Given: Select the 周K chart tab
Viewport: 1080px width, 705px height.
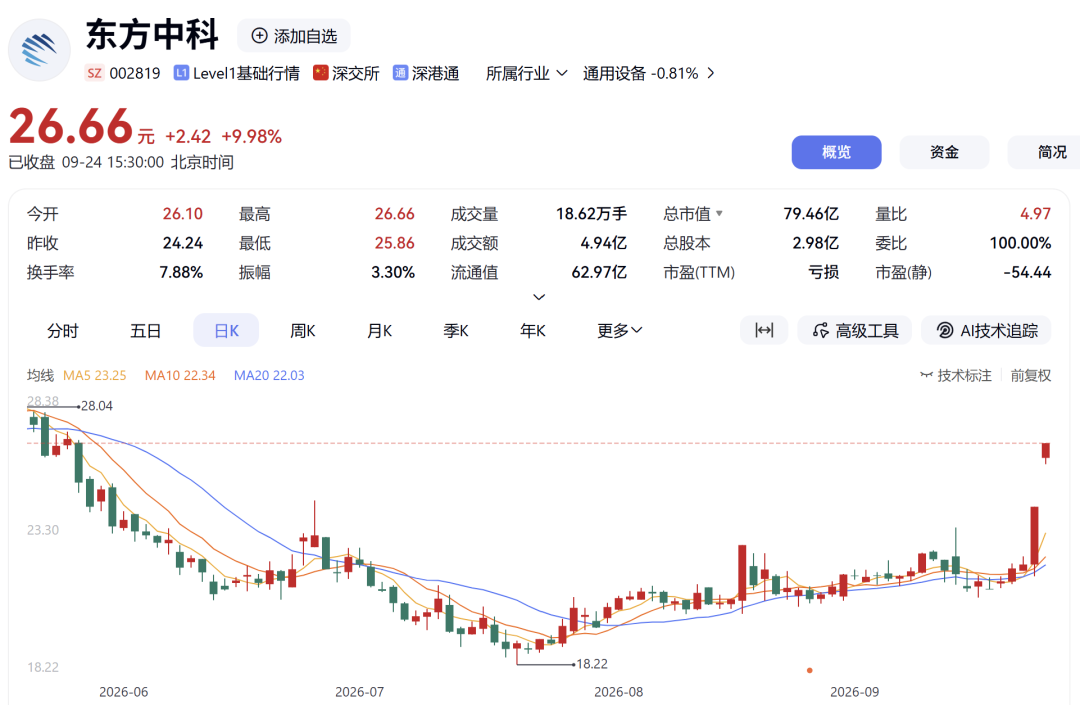Looking at the screenshot, I should coord(302,330).
